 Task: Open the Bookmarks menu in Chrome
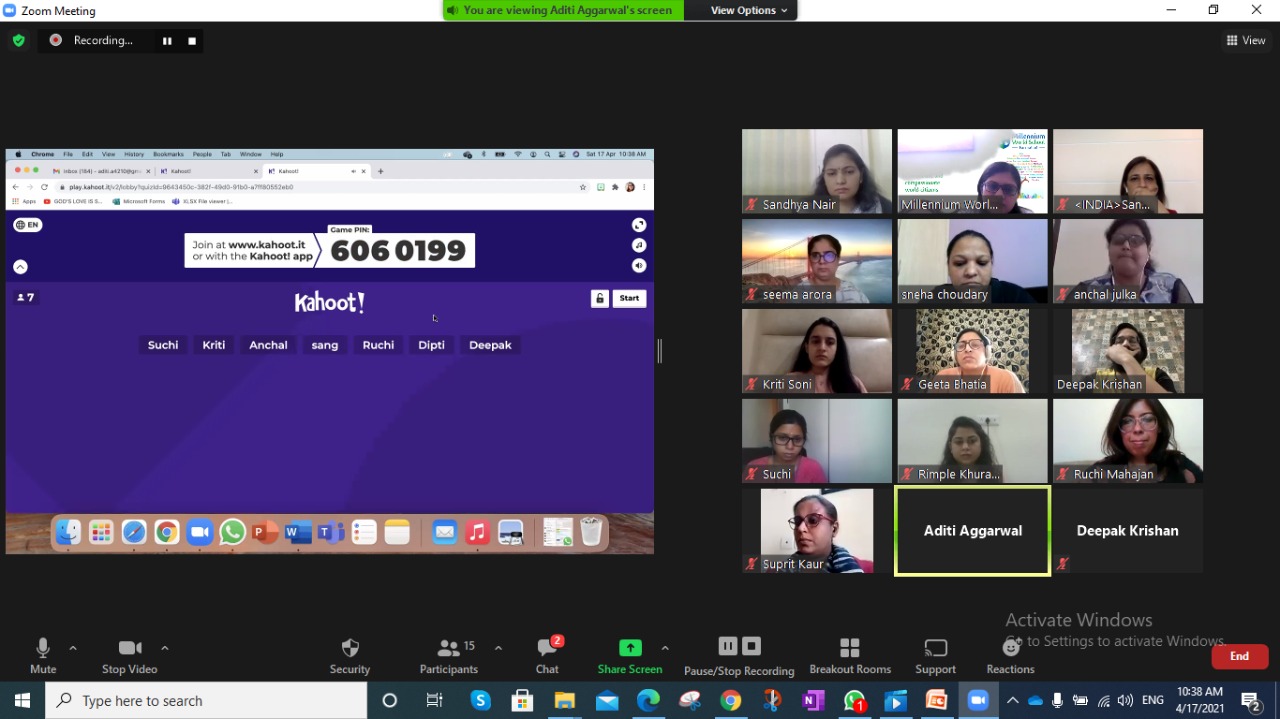(168, 154)
